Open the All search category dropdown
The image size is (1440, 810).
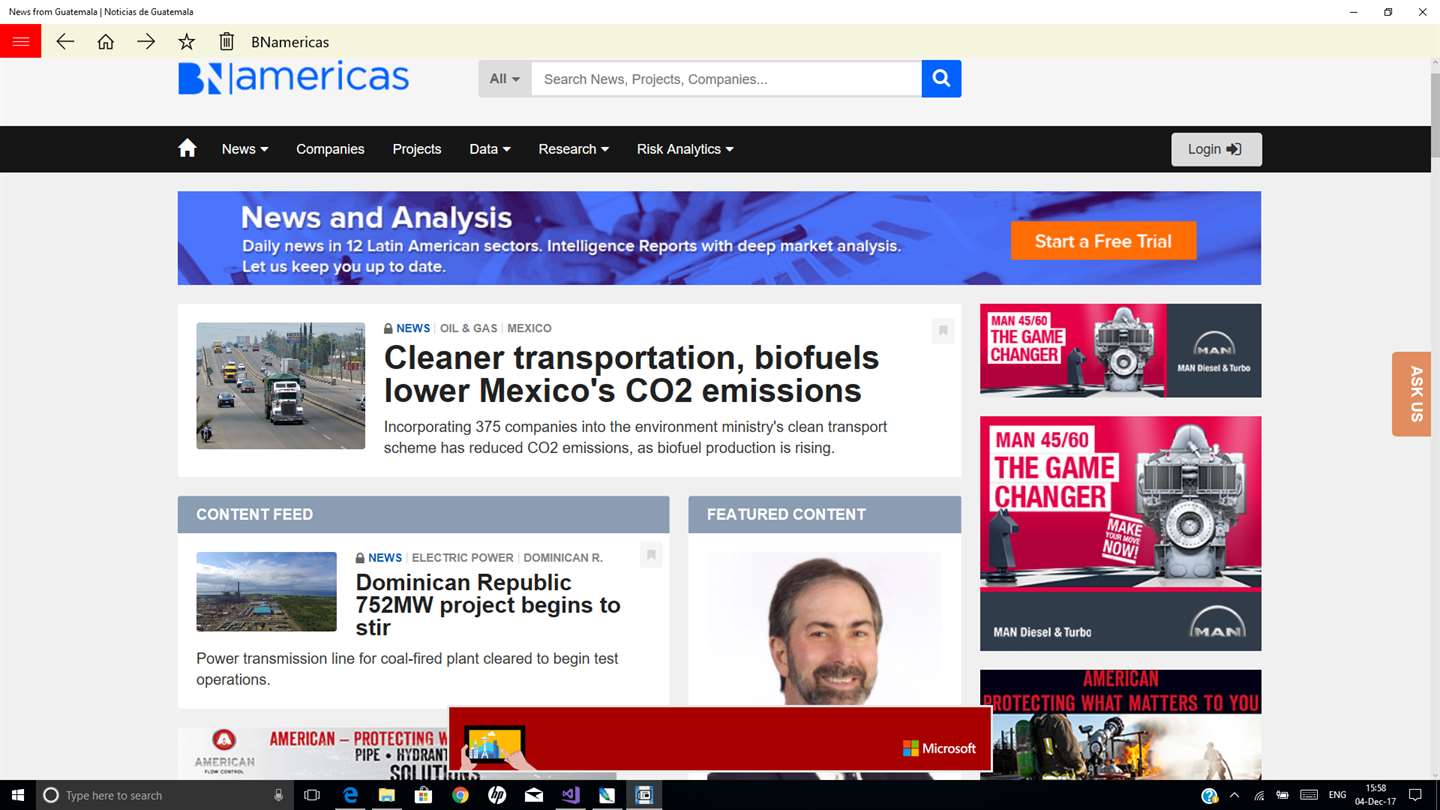pyautogui.click(x=505, y=79)
